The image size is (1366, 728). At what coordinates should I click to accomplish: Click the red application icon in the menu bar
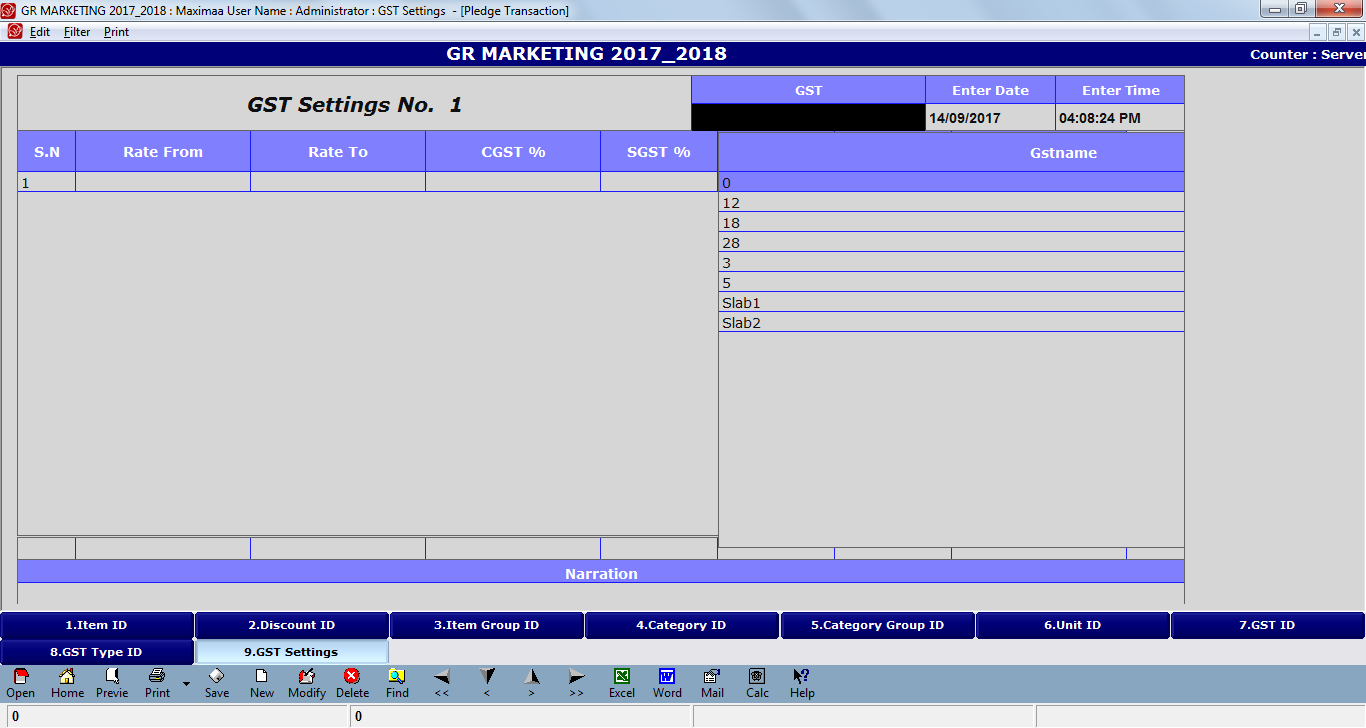point(14,31)
